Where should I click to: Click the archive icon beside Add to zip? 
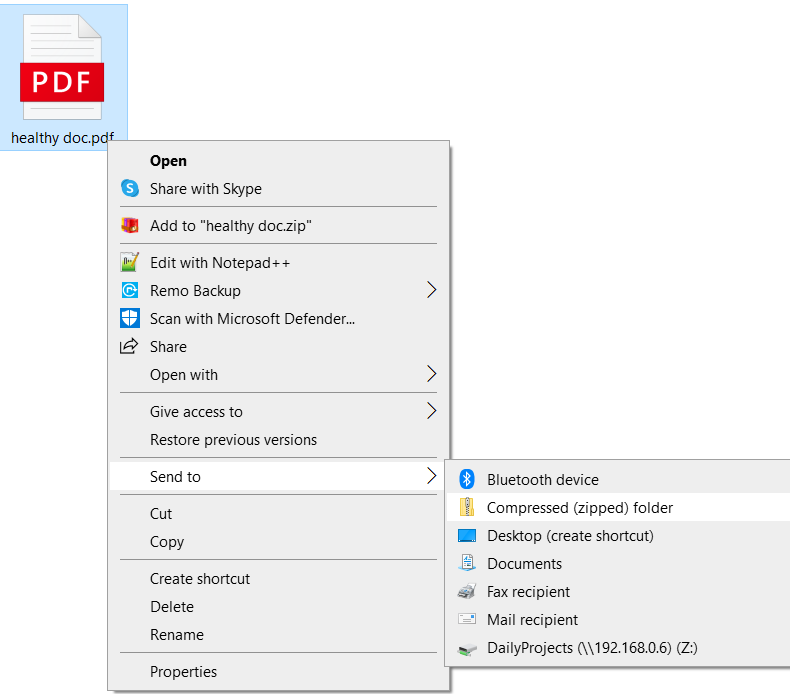tap(130, 226)
